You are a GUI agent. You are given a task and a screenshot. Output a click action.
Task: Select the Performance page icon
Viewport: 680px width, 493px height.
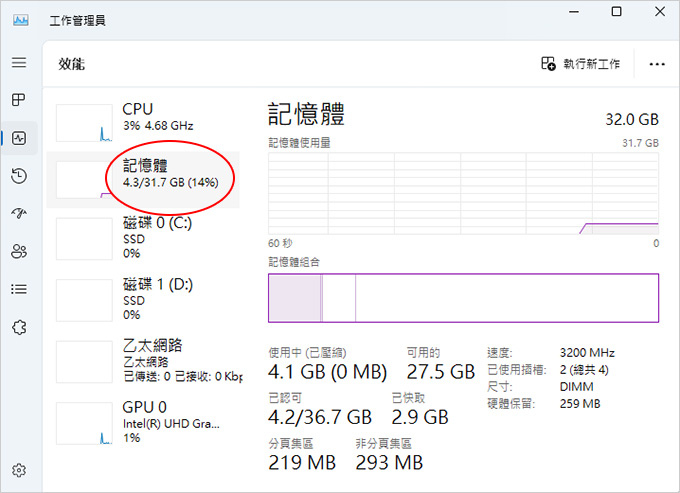click(19, 138)
